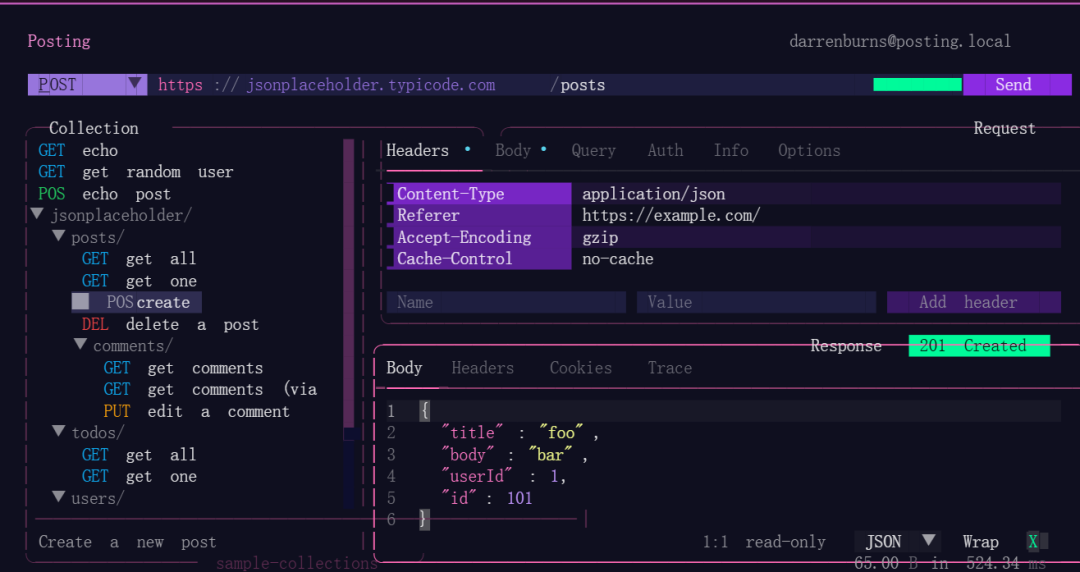Open the response Cookies tab

point(581,367)
